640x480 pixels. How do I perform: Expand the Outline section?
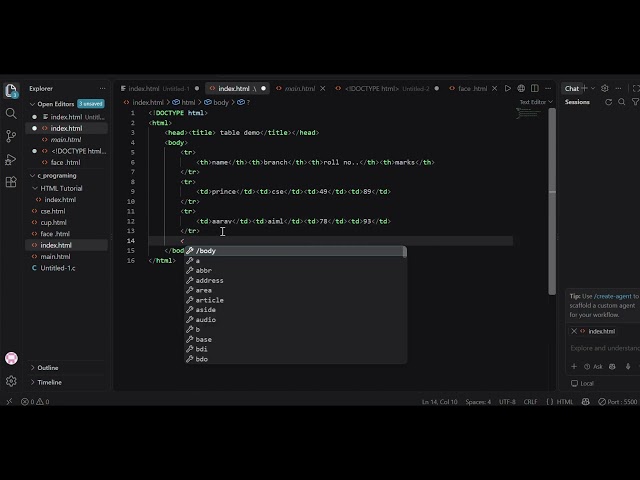(x=32, y=368)
